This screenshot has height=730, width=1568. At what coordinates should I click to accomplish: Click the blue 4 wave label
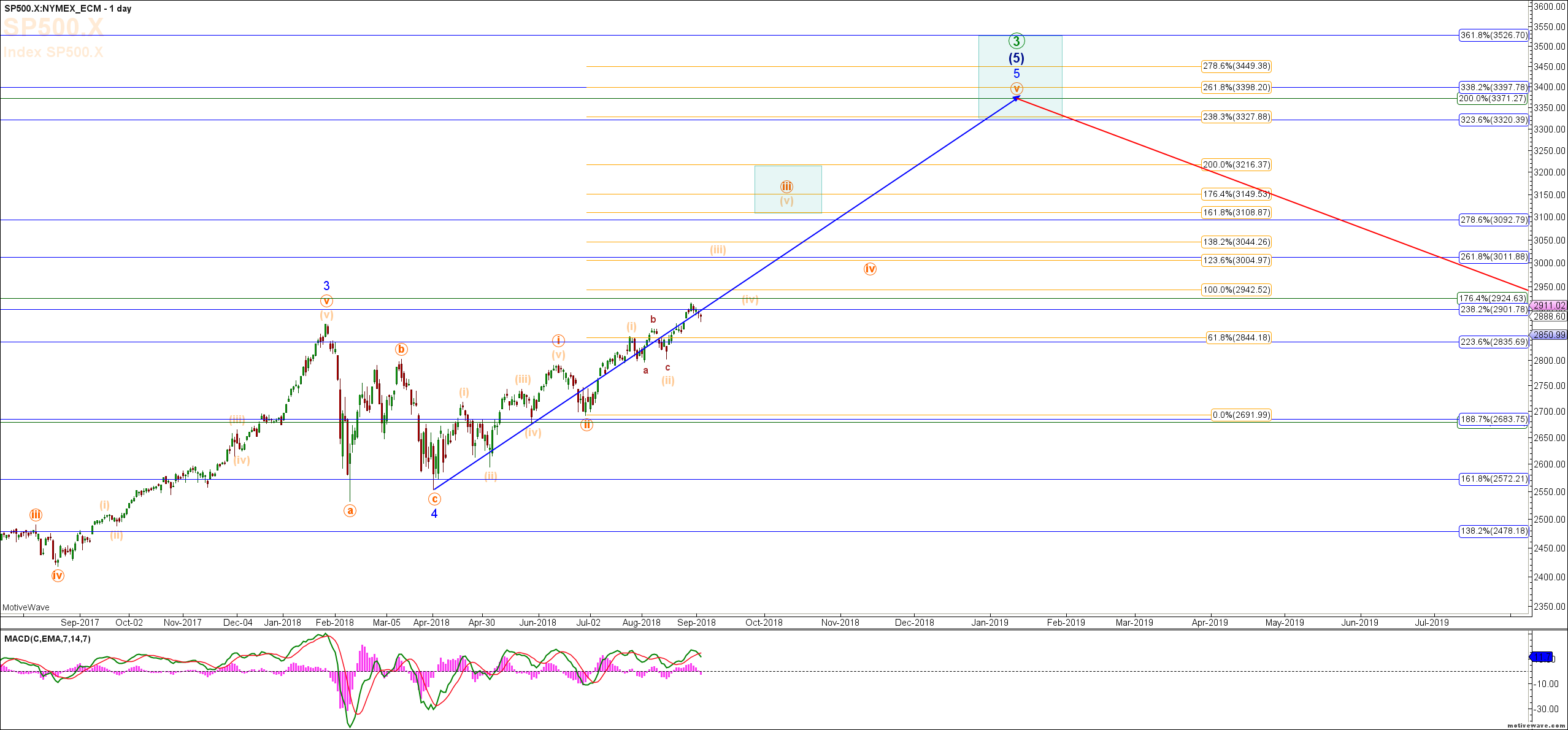click(x=434, y=514)
